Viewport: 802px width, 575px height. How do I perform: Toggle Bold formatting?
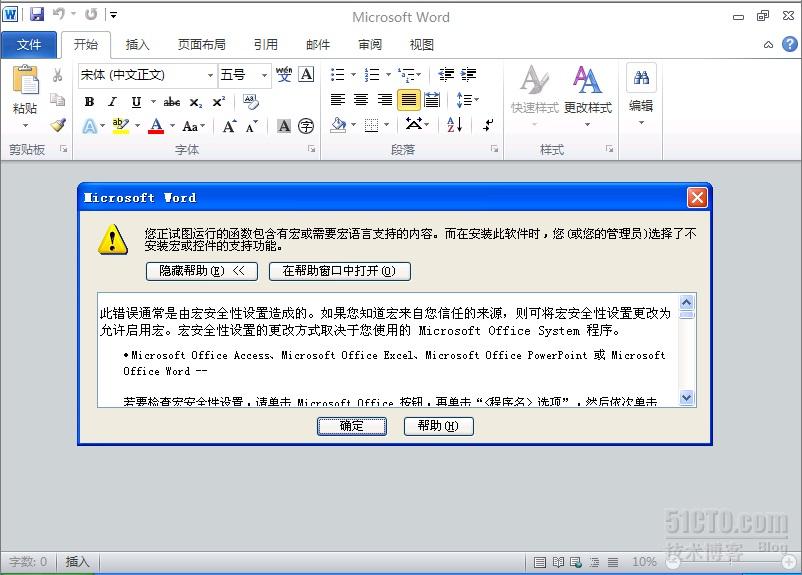point(90,102)
